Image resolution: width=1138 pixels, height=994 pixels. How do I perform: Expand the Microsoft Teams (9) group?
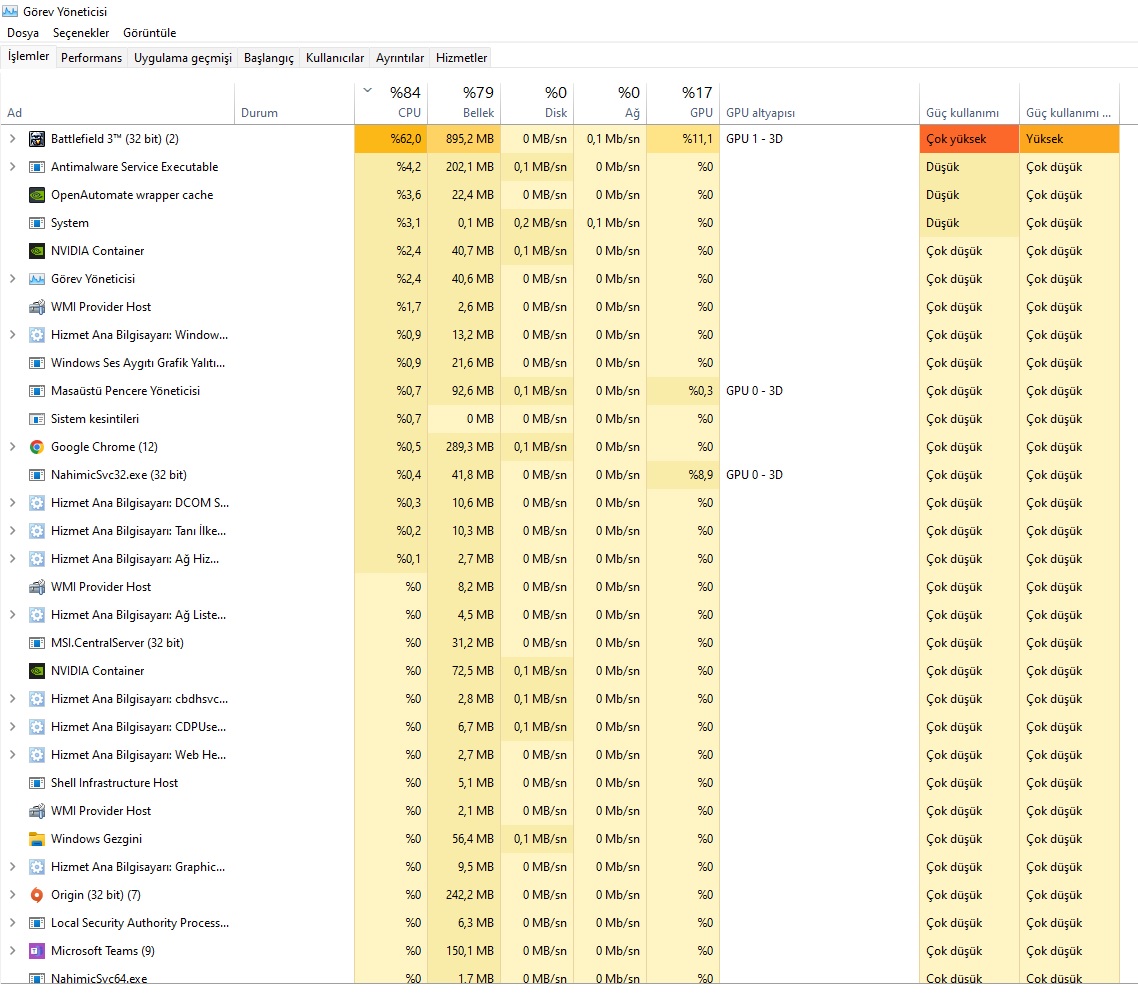tap(12, 950)
